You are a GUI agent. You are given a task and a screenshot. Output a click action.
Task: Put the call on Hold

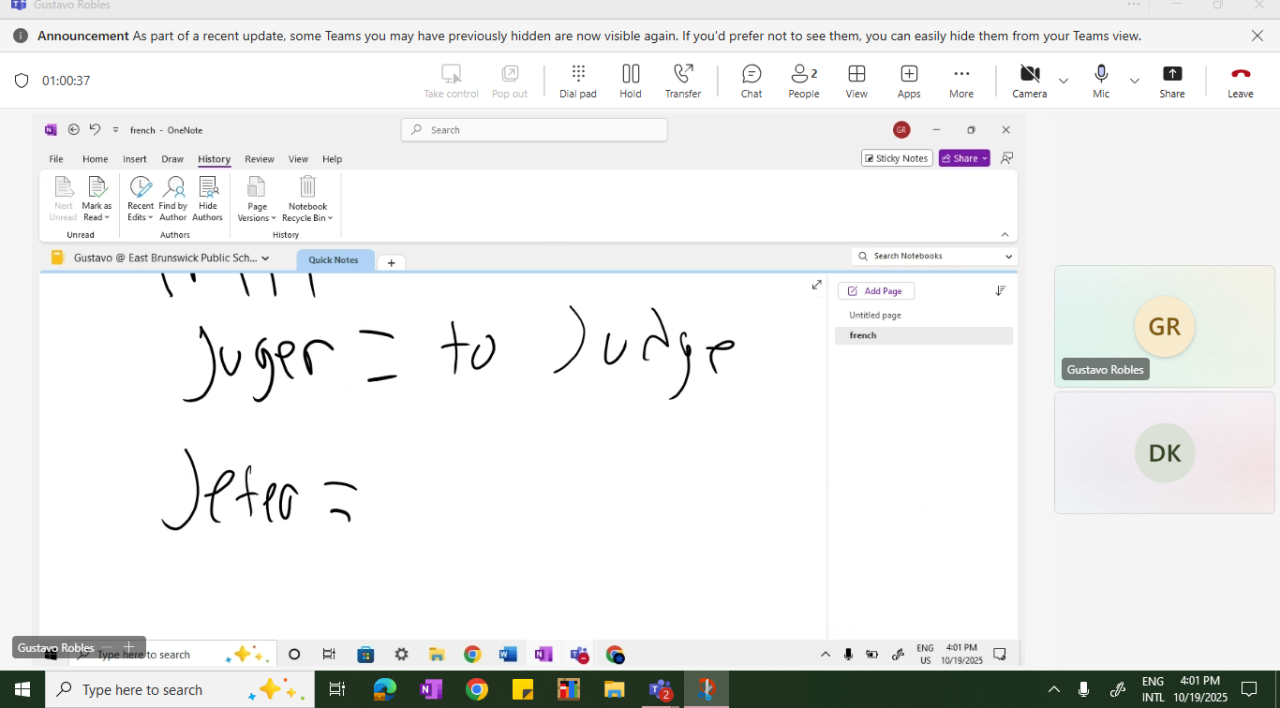tap(630, 81)
